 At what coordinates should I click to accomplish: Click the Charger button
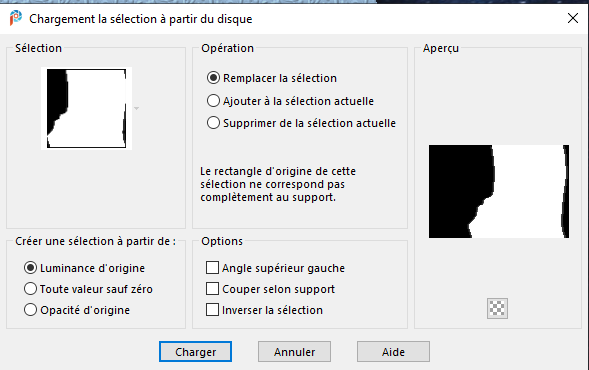tap(195, 352)
